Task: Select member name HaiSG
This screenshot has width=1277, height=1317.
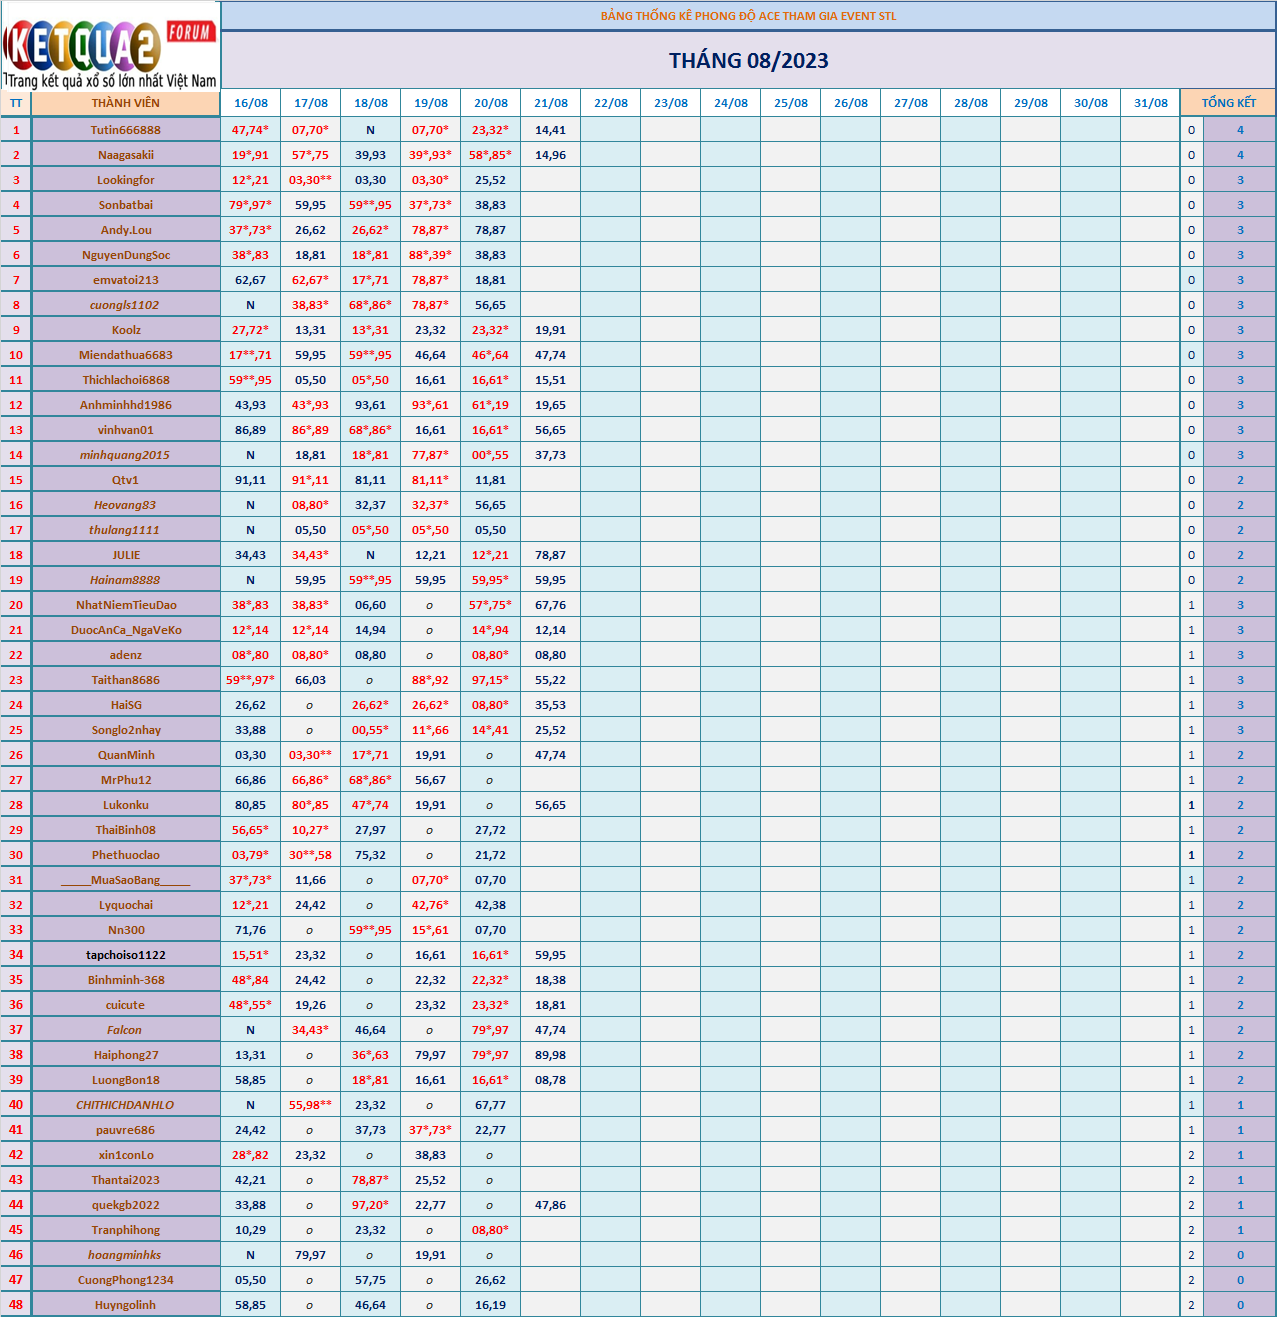Action: [x=126, y=705]
